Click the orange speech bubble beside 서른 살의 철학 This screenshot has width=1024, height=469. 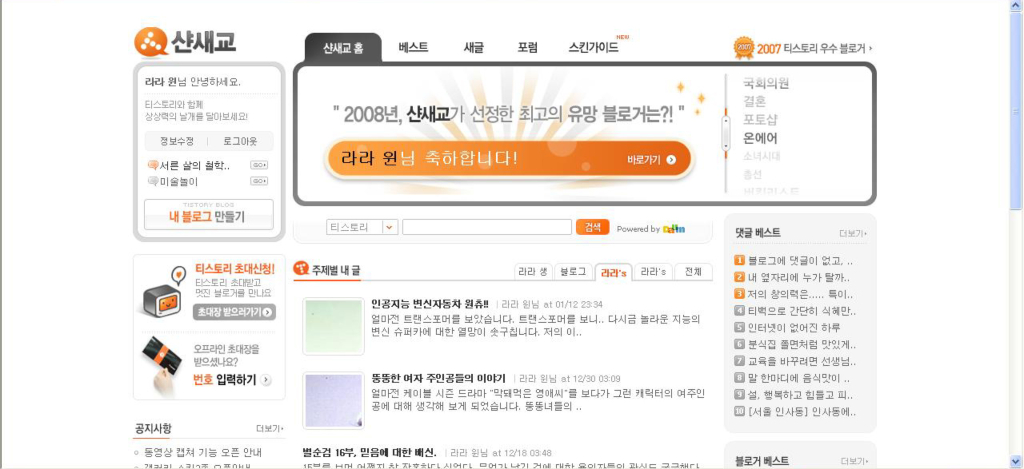[x=153, y=165]
